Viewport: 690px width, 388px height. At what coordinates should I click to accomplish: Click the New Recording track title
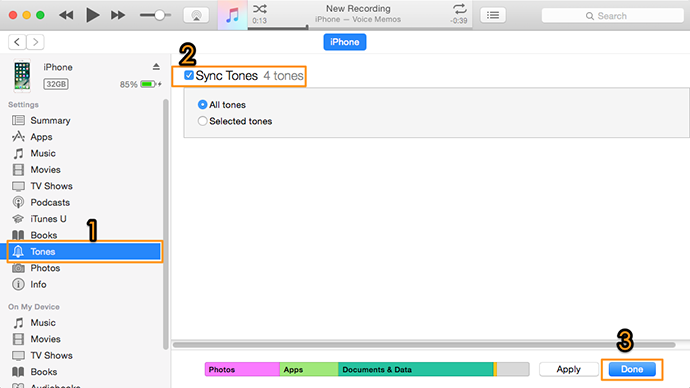click(x=358, y=8)
